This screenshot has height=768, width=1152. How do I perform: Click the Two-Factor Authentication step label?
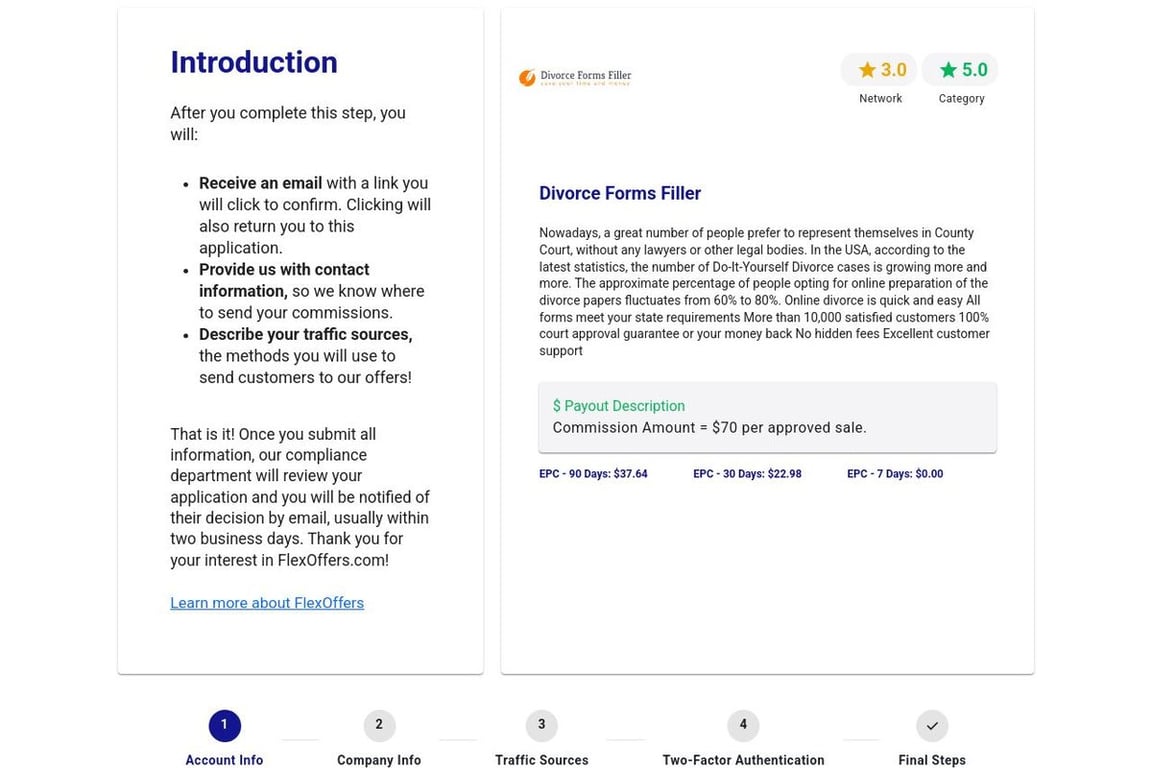coord(744,760)
